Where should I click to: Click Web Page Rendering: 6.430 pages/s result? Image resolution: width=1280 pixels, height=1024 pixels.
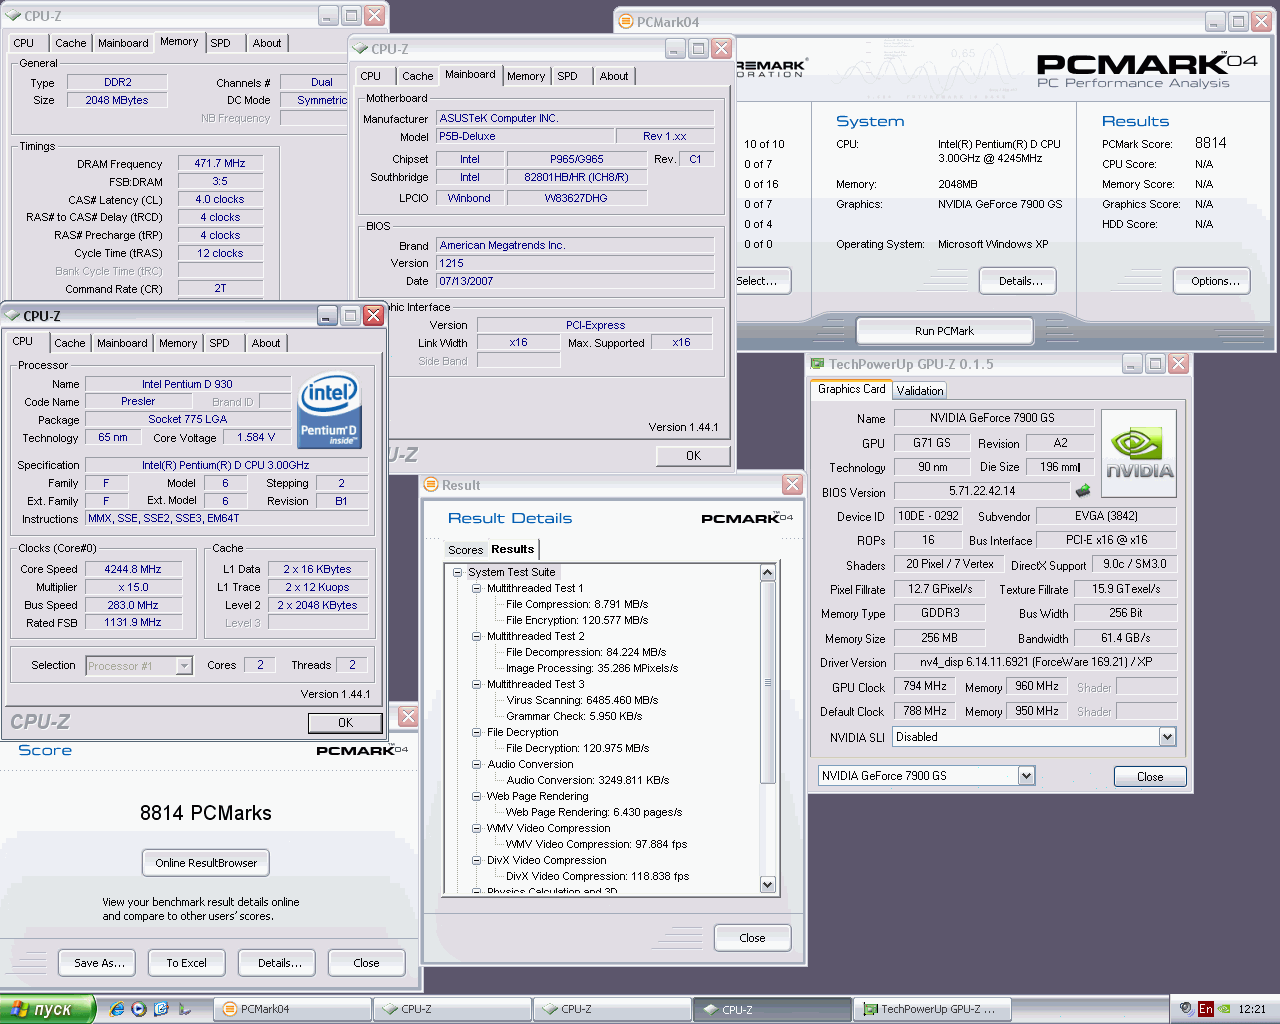point(594,812)
